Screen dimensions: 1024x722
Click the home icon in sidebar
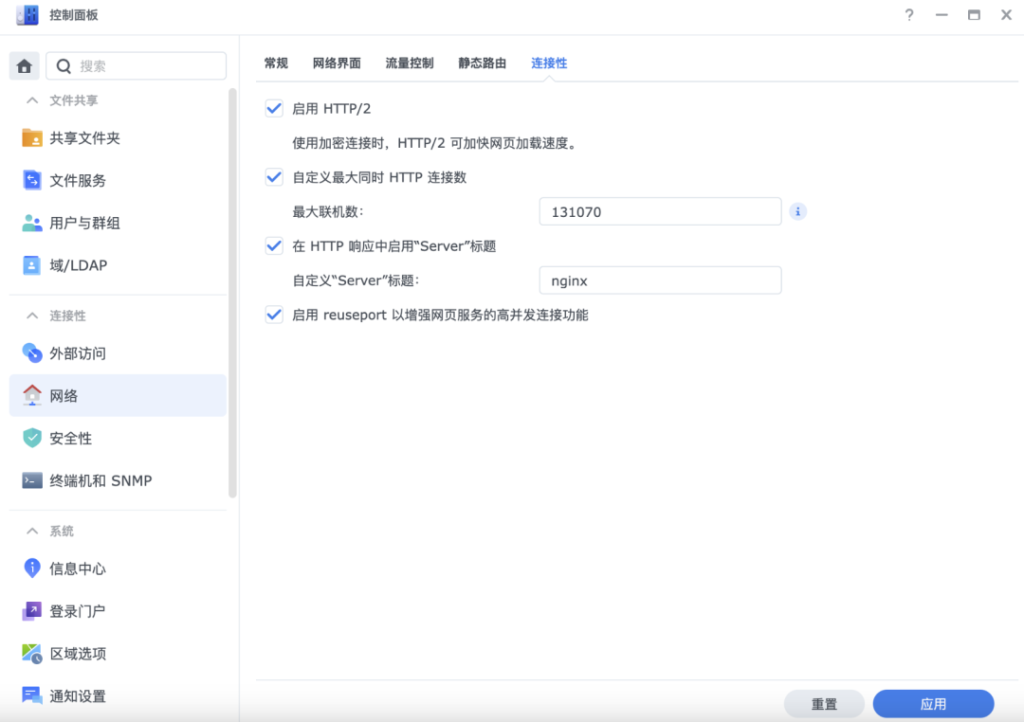point(24,66)
